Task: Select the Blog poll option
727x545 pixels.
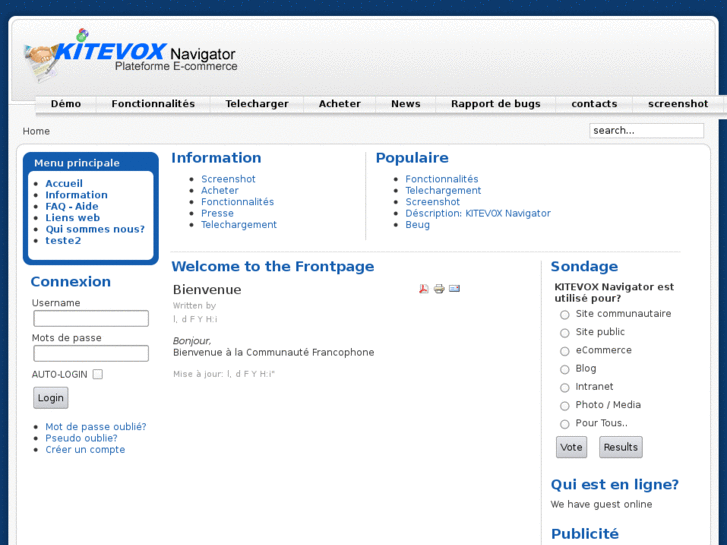Action: [564, 370]
